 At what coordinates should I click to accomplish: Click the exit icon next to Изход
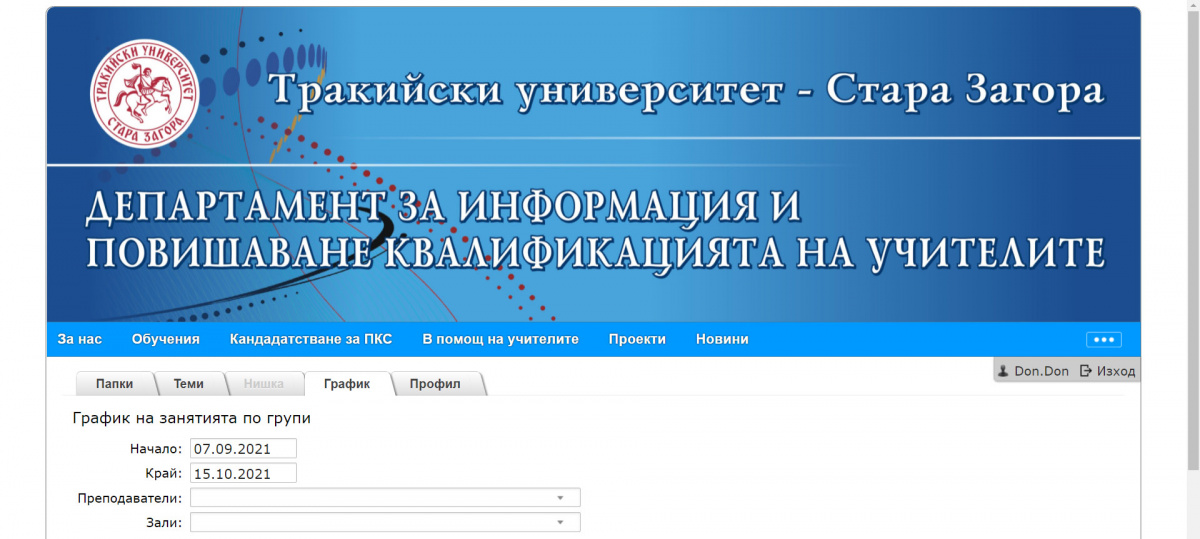[x=1085, y=371]
